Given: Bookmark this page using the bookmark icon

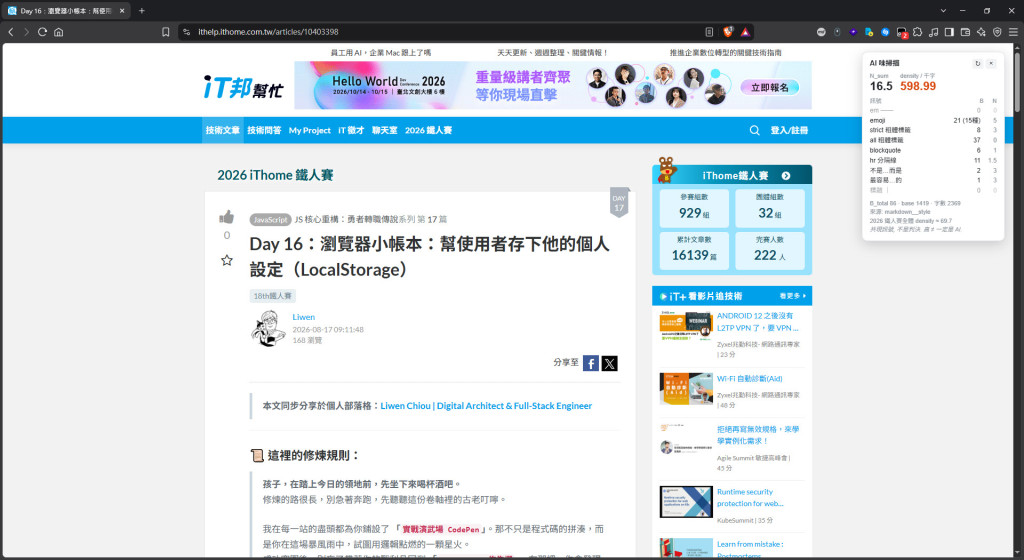Looking at the screenshot, I should click(166, 31).
